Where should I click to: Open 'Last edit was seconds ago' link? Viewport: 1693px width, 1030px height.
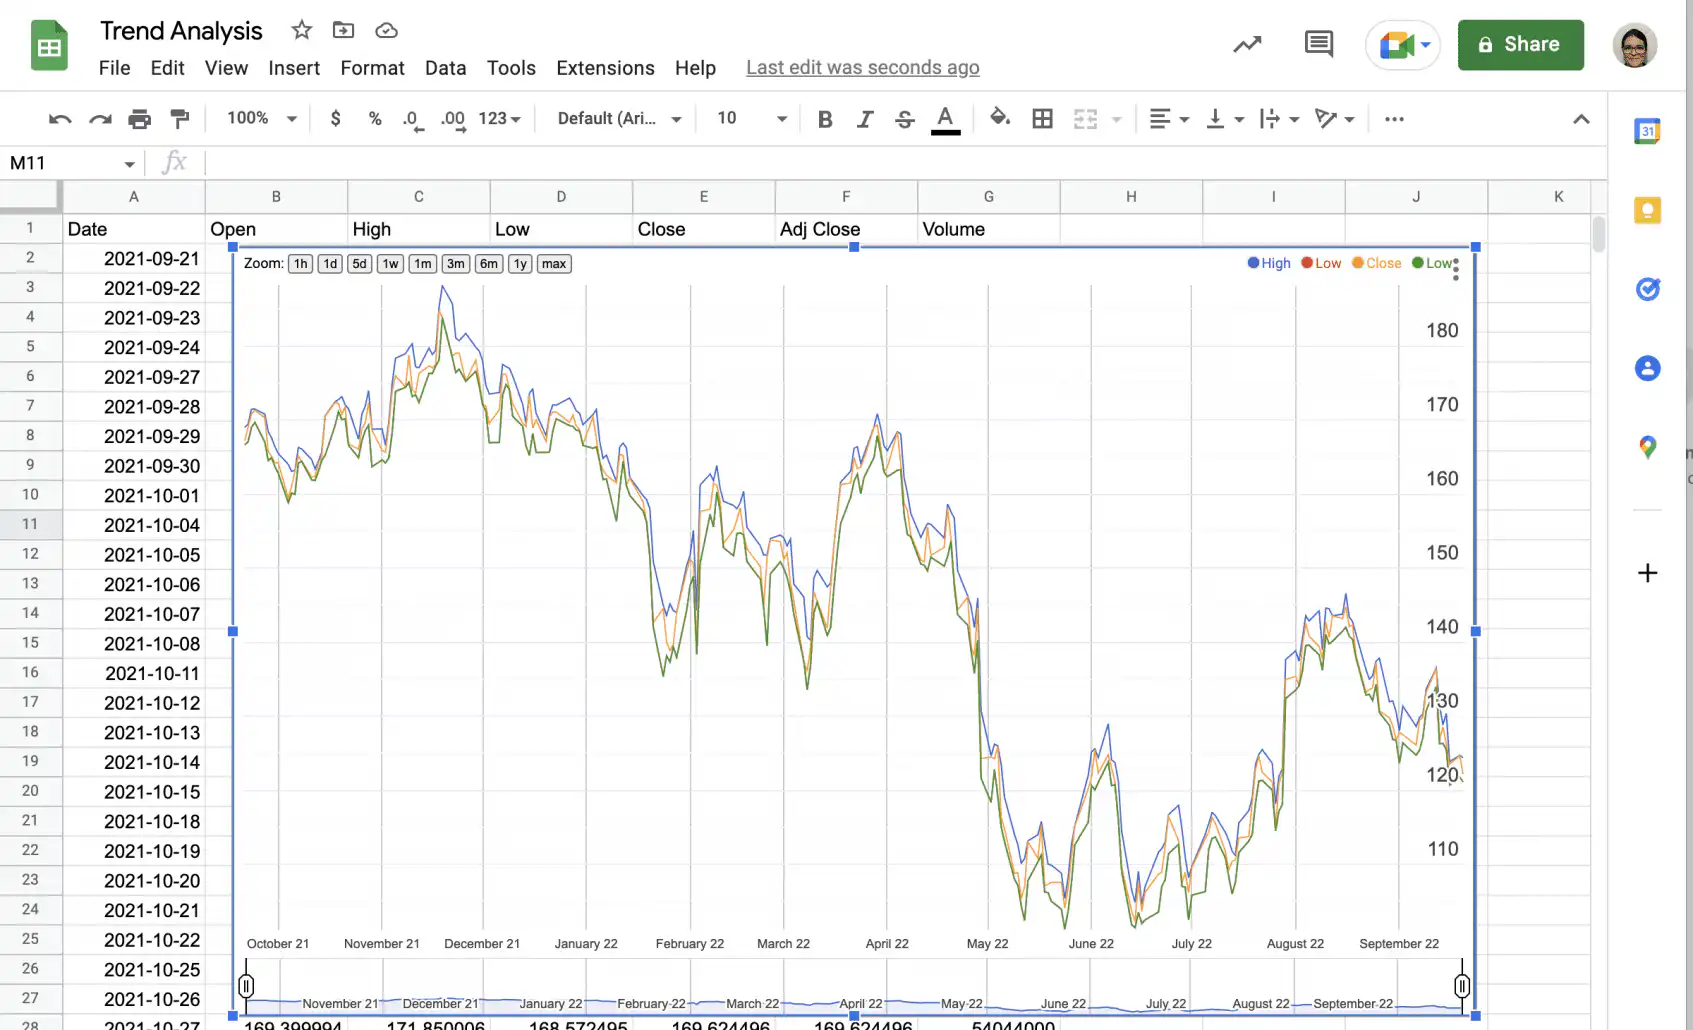coord(862,68)
